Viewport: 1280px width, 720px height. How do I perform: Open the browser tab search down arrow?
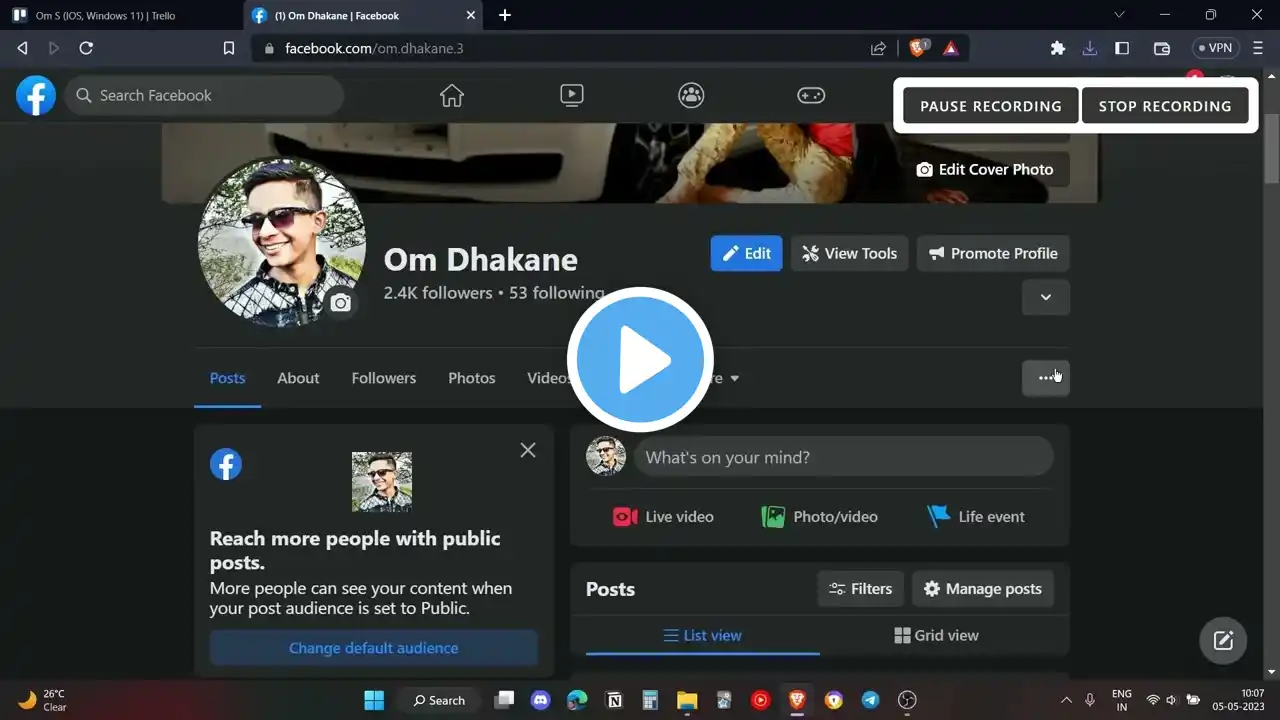pyautogui.click(x=1119, y=15)
